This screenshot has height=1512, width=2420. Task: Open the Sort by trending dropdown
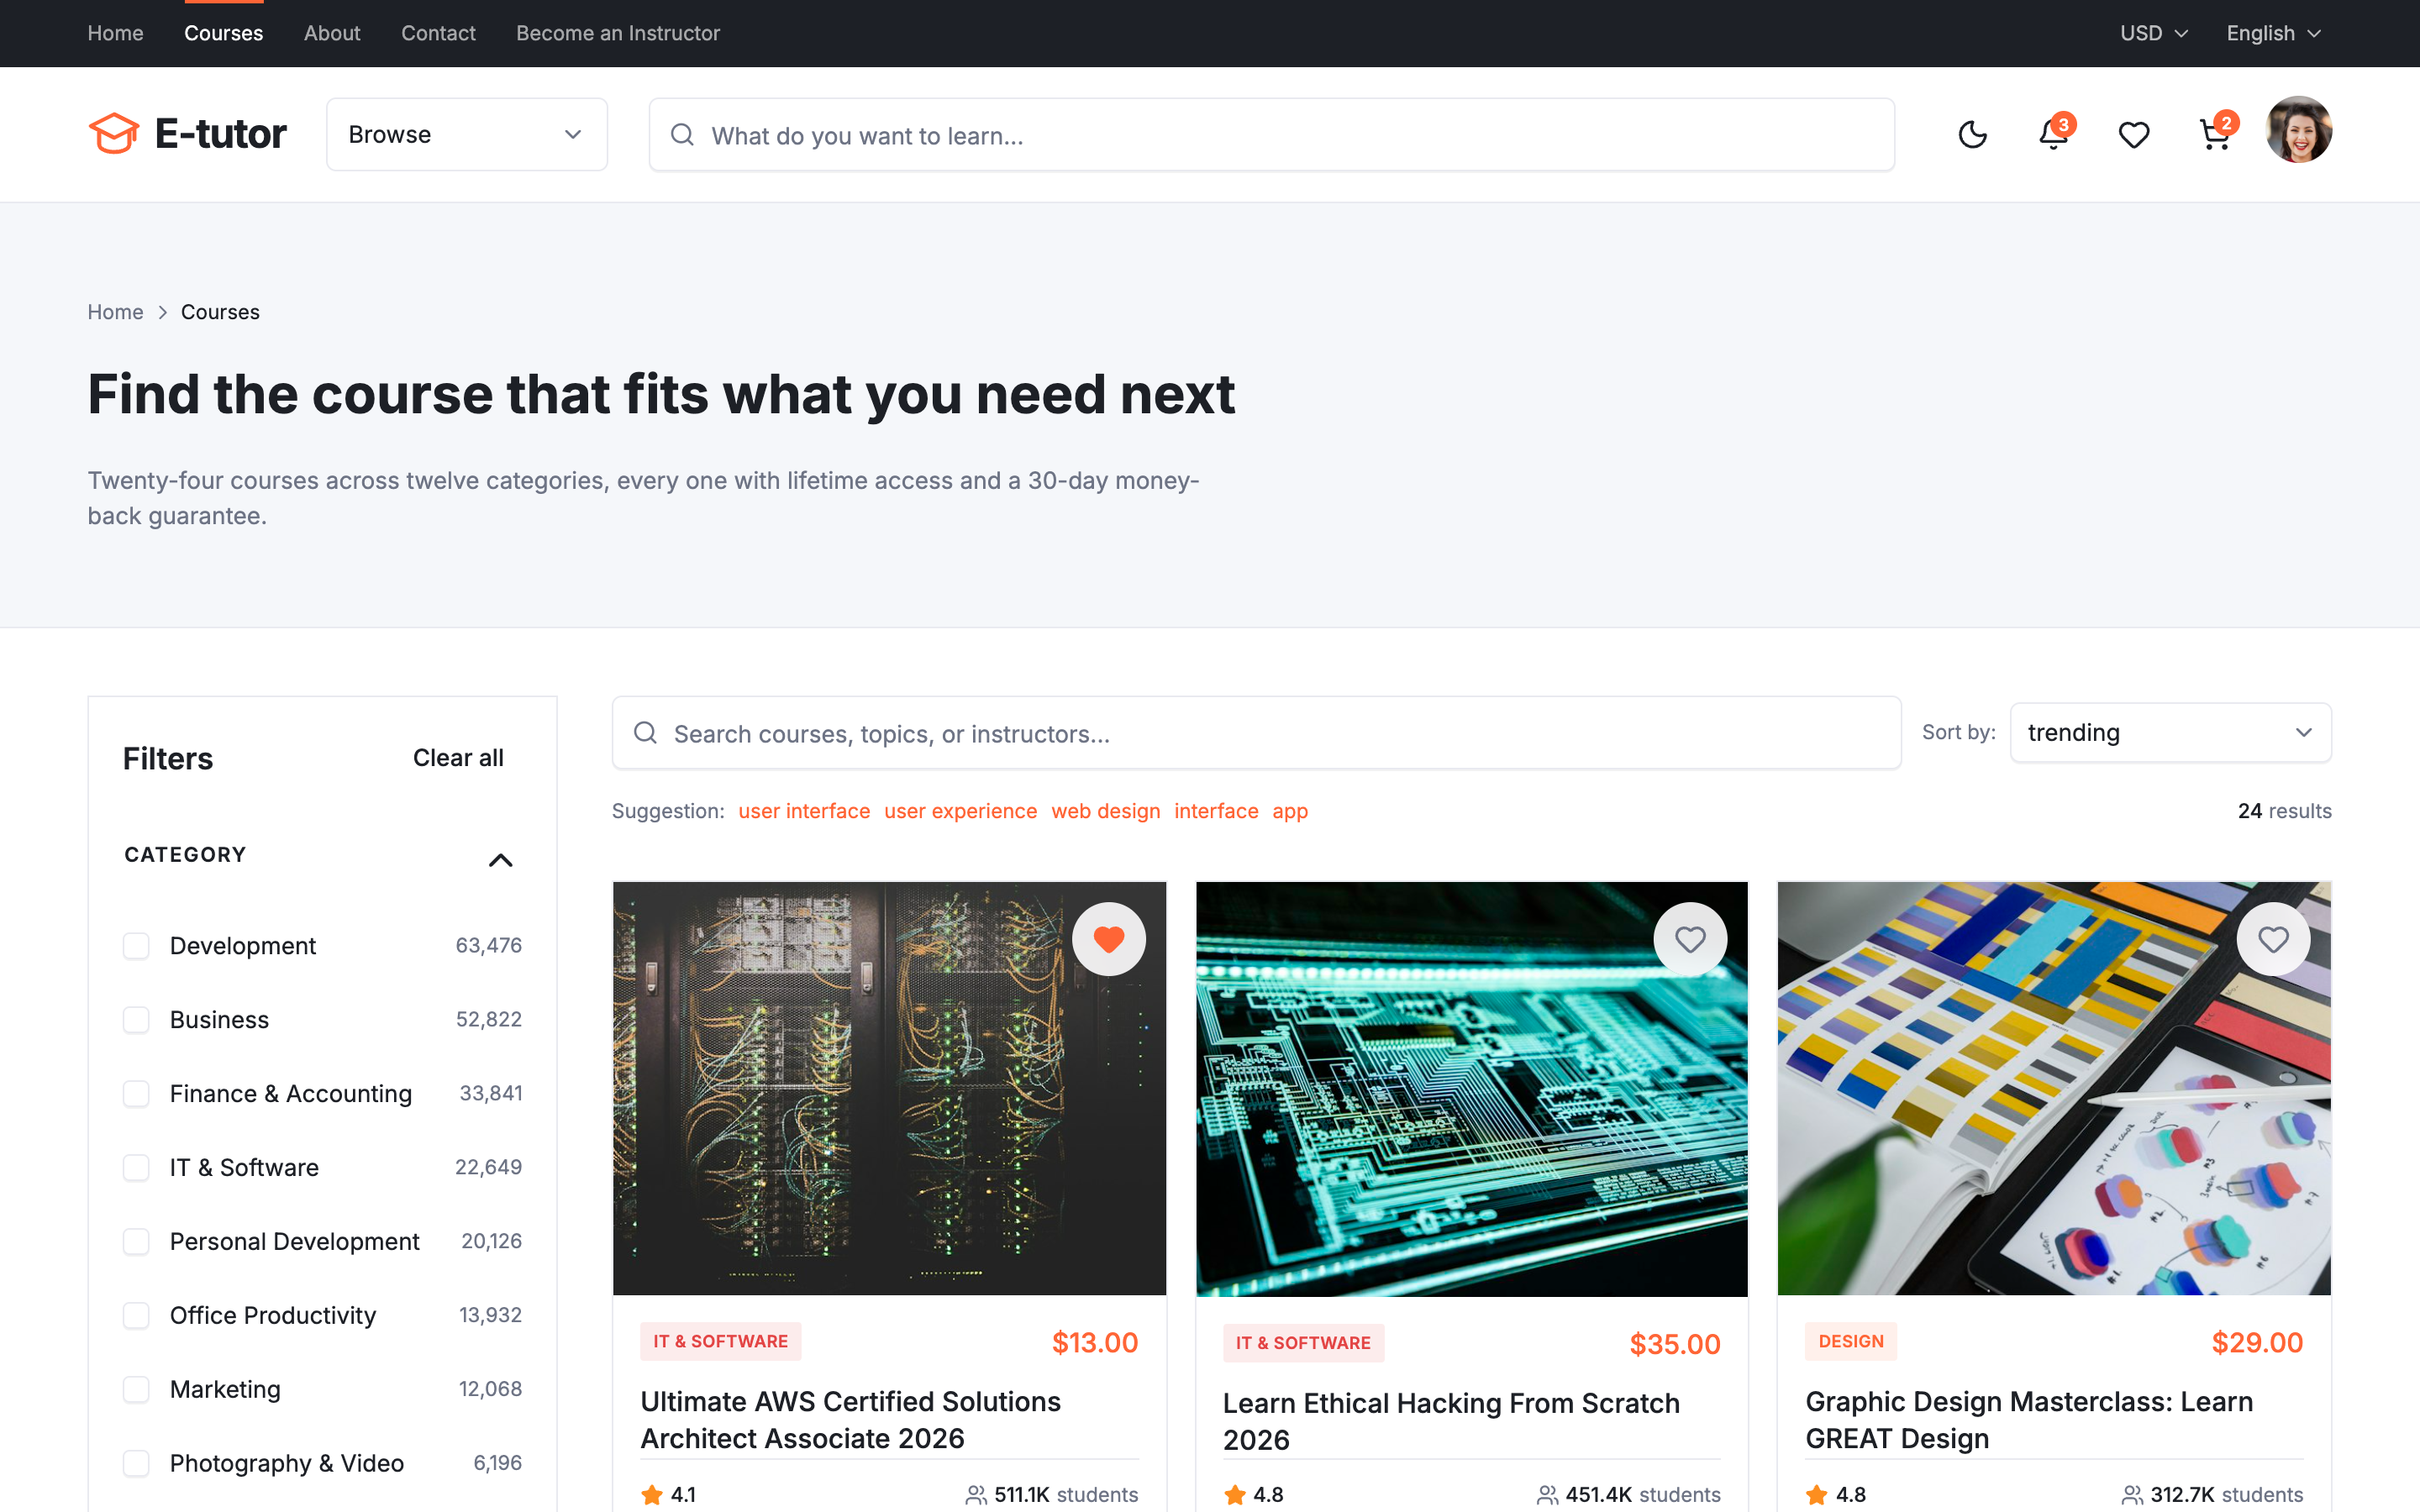[2170, 733]
